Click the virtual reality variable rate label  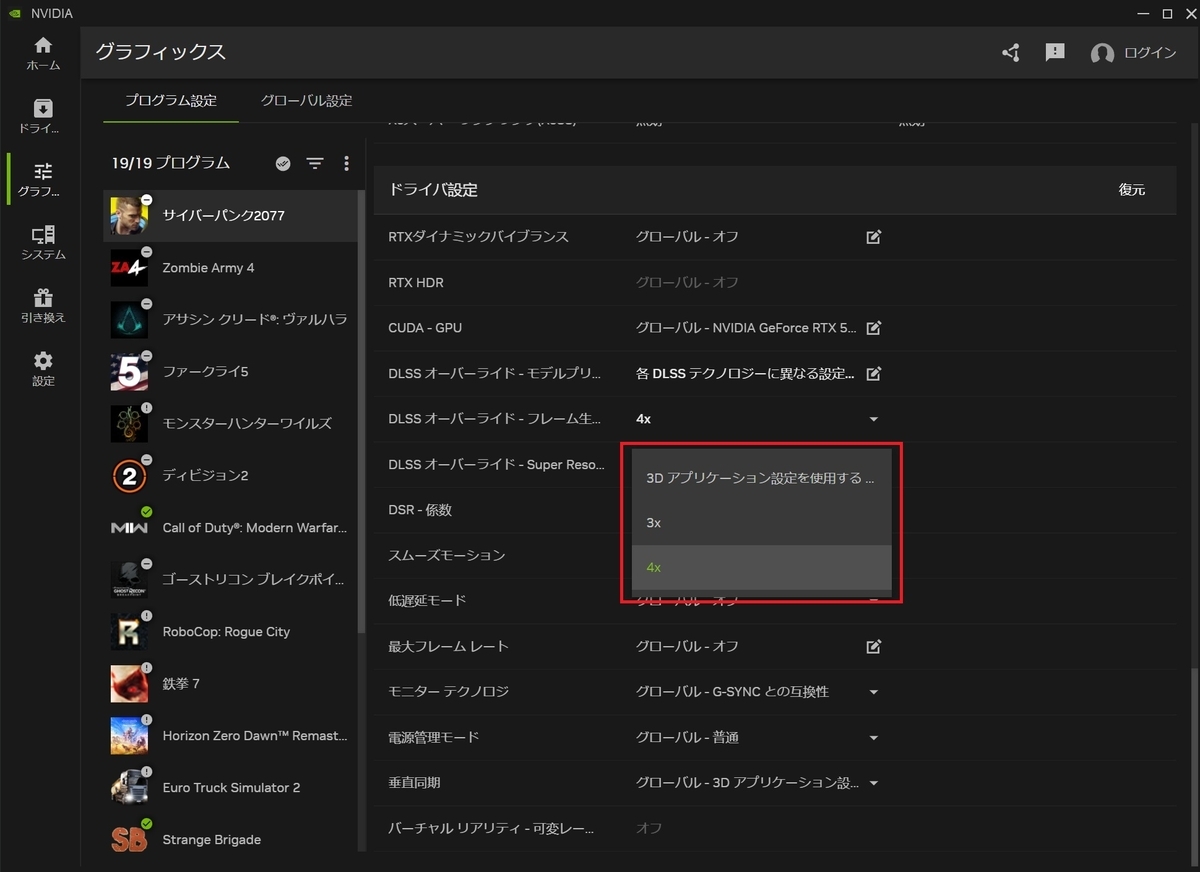point(491,829)
